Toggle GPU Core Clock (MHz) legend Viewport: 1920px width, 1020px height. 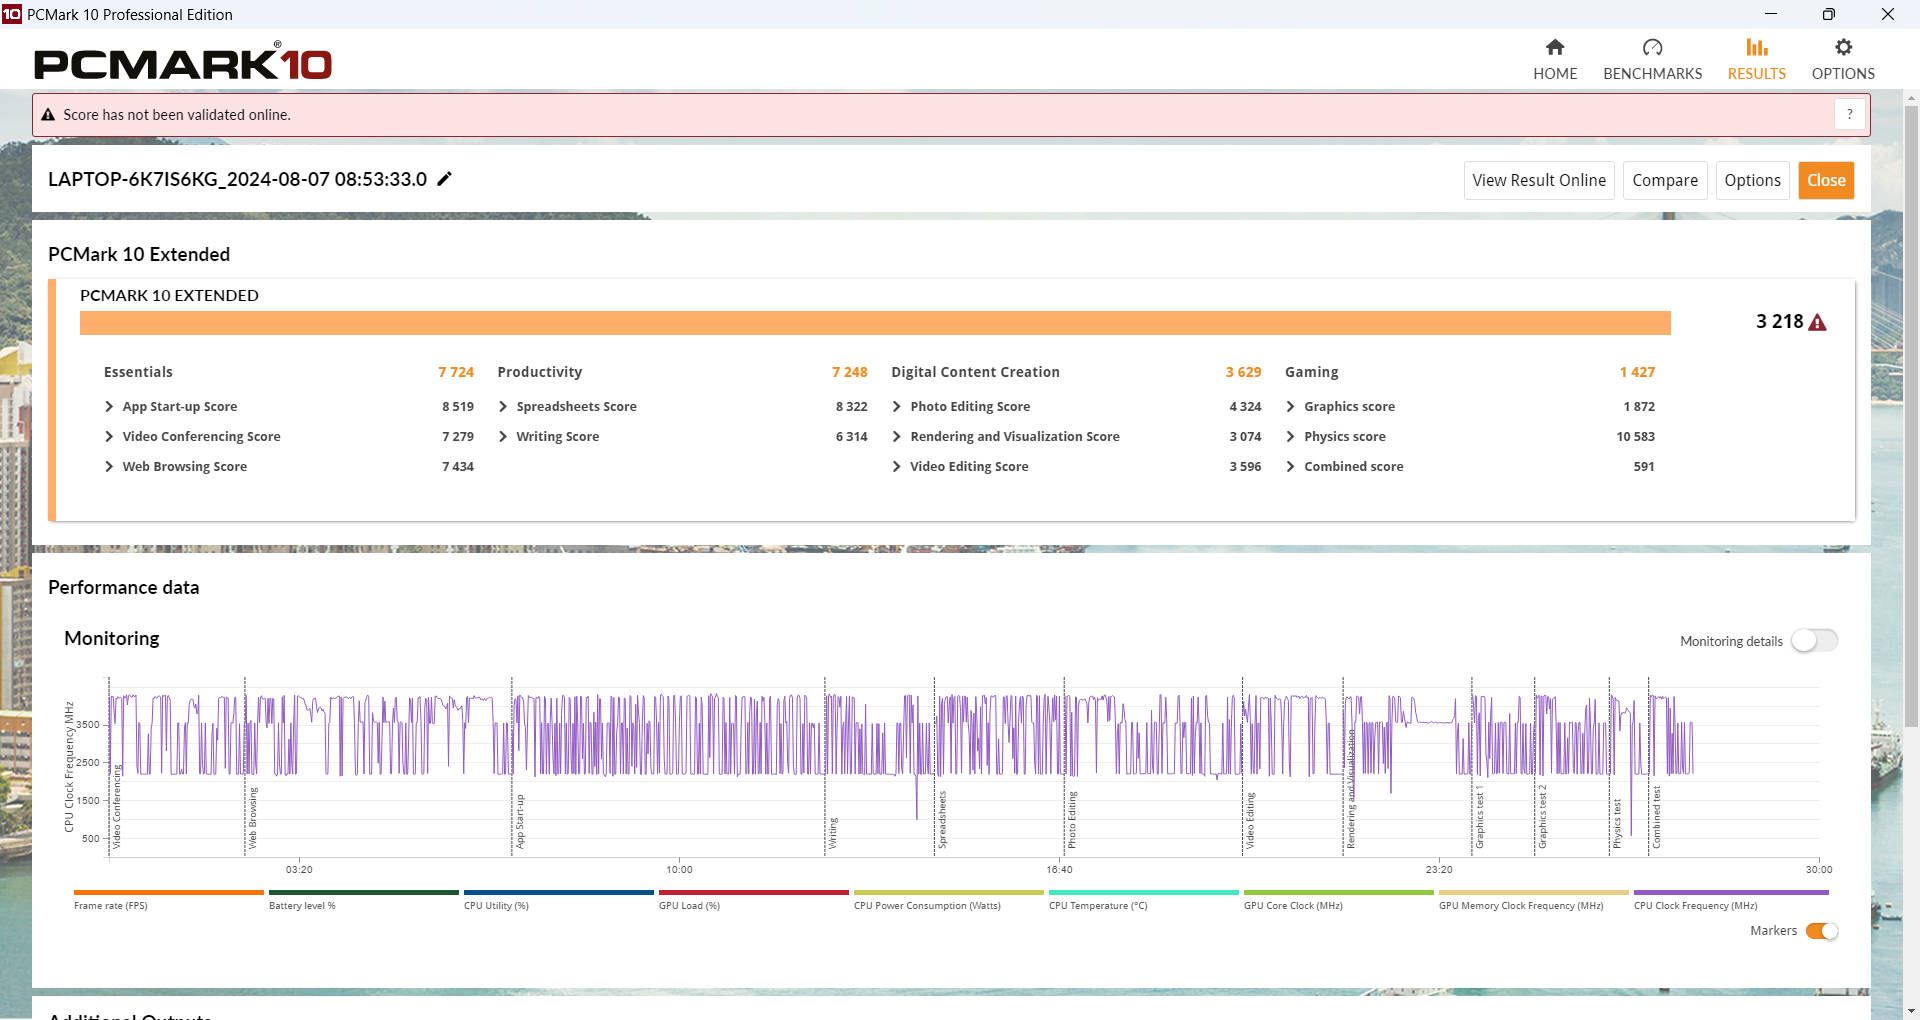point(1338,892)
